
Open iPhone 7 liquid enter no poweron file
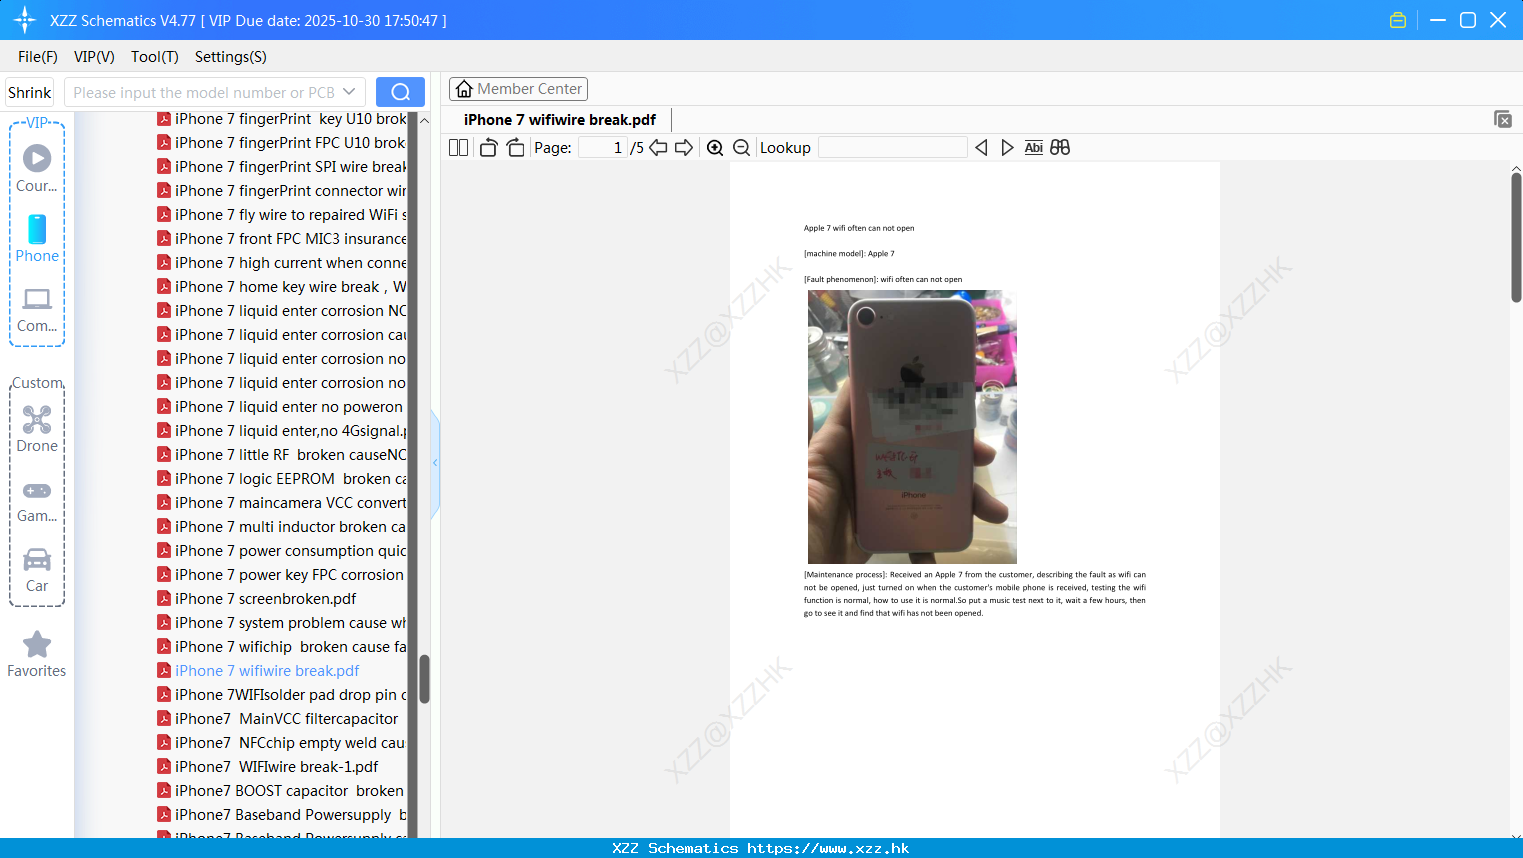click(280, 407)
